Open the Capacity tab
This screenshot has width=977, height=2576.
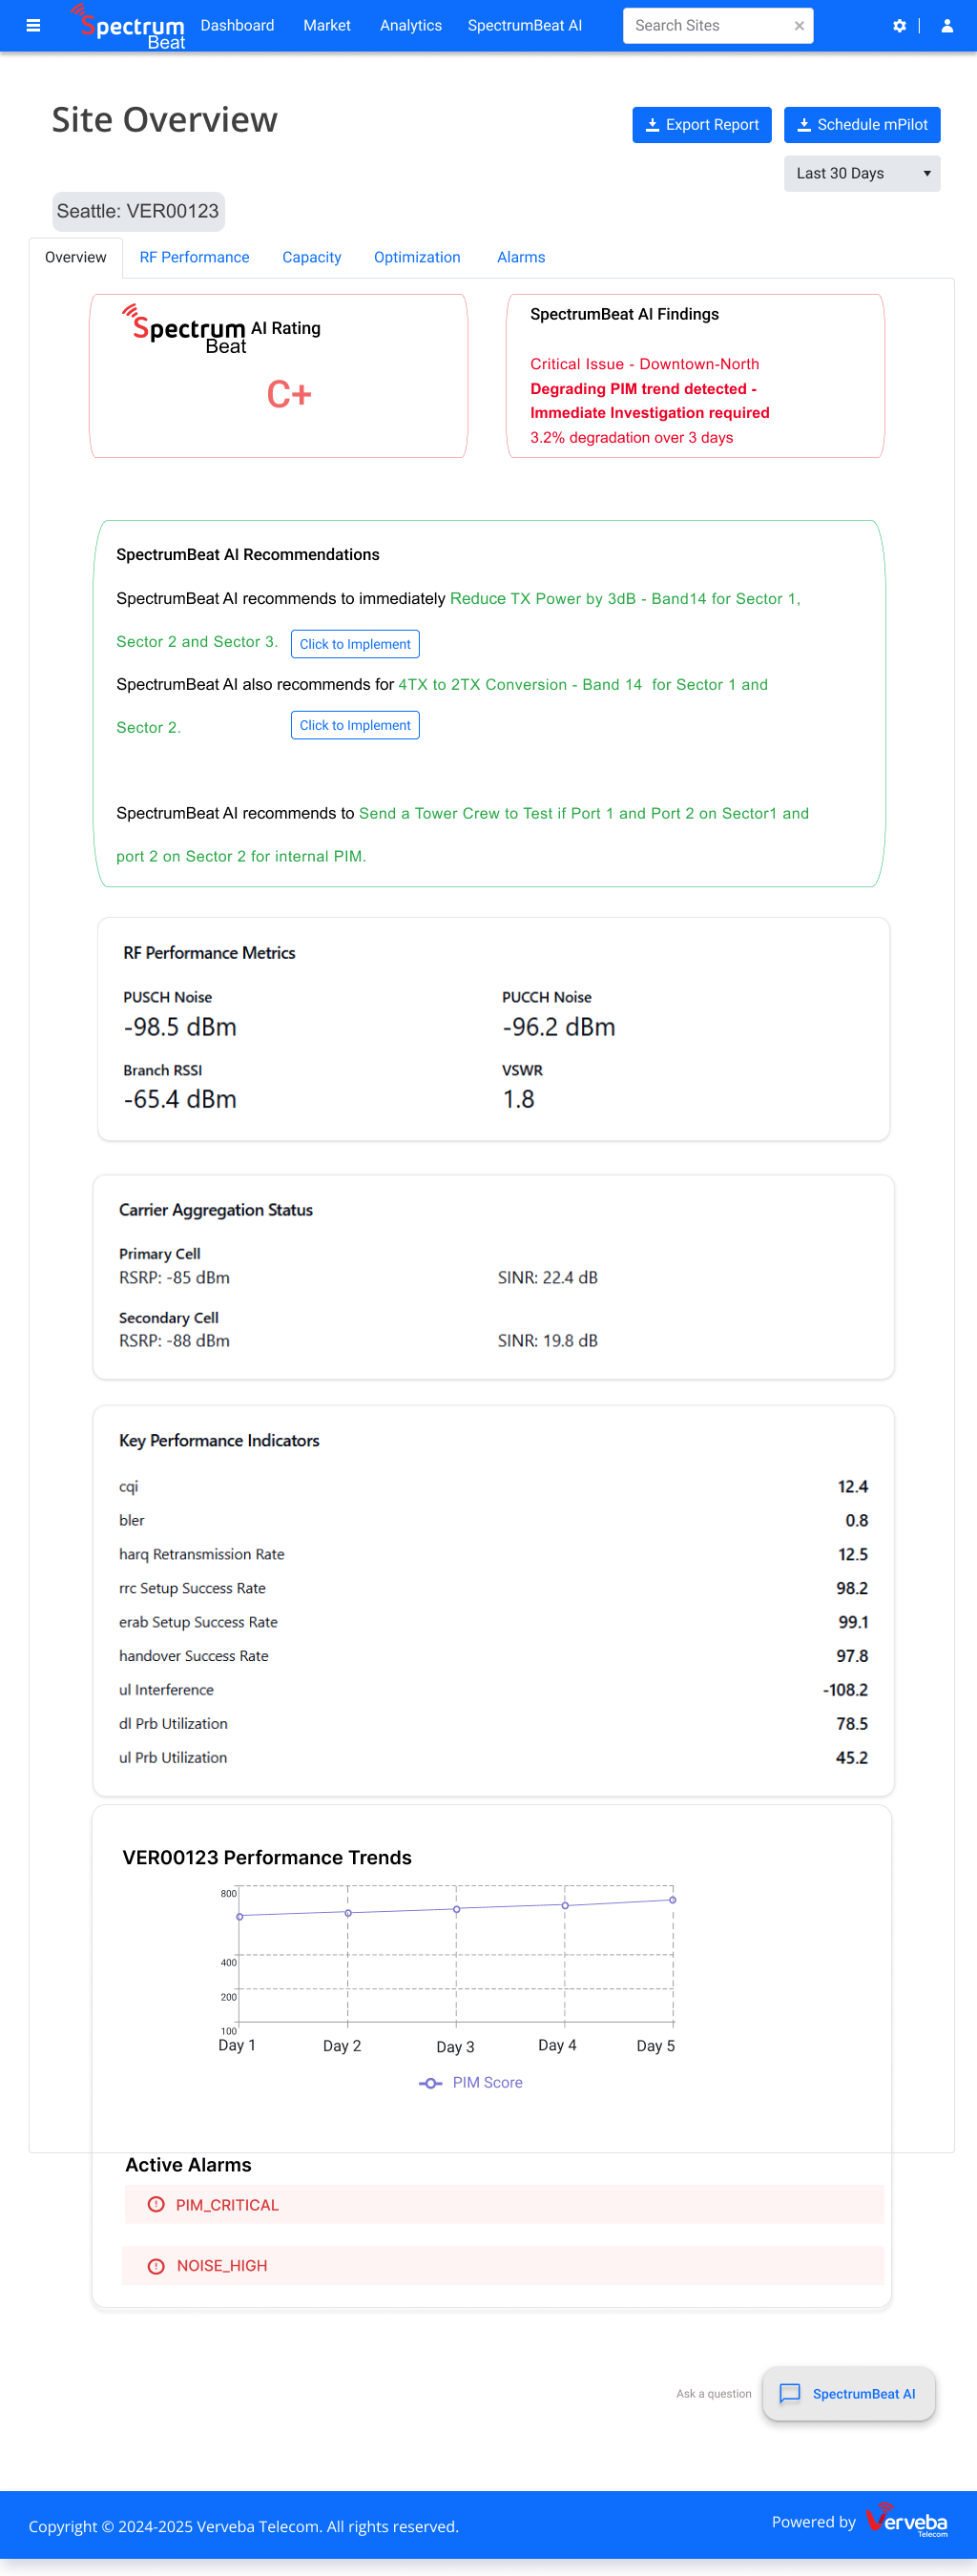coord(311,258)
